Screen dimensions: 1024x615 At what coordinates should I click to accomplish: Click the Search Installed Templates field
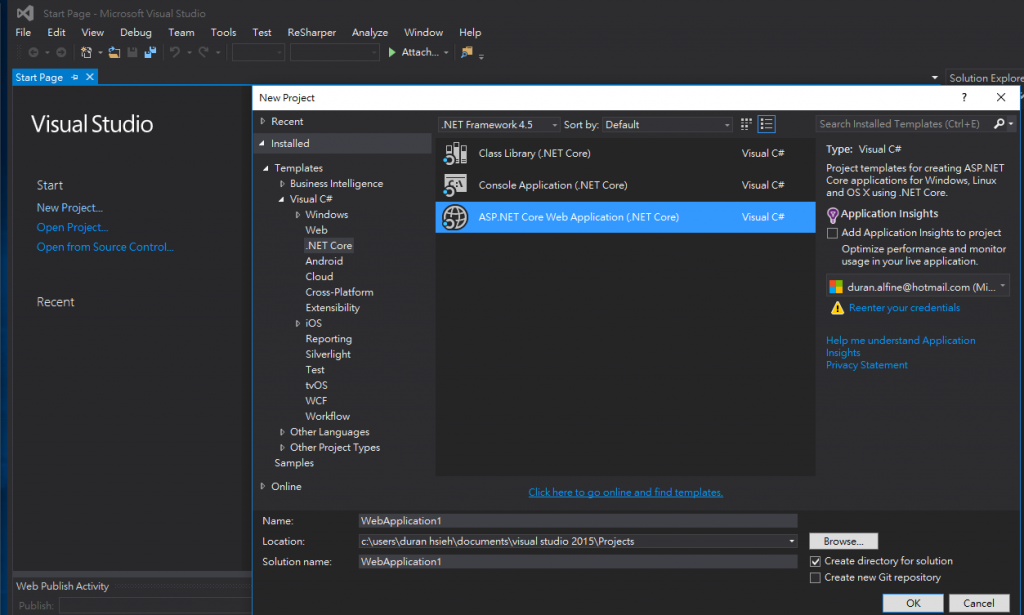tap(903, 124)
